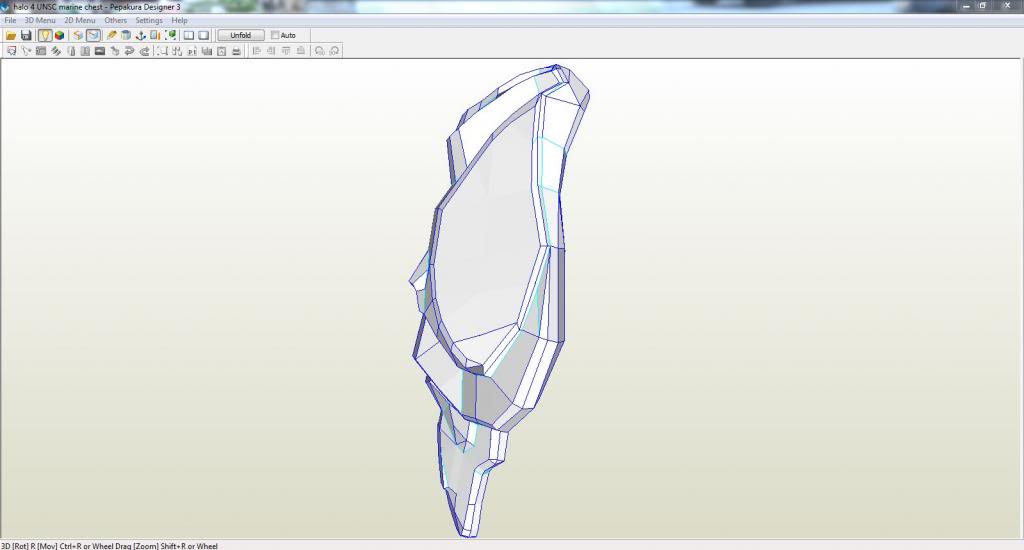This screenshot has height=550, width=1024.
Task: Click the bar-chart-like icon in second row
Action: pyautogui.click(x=206, y=51)
